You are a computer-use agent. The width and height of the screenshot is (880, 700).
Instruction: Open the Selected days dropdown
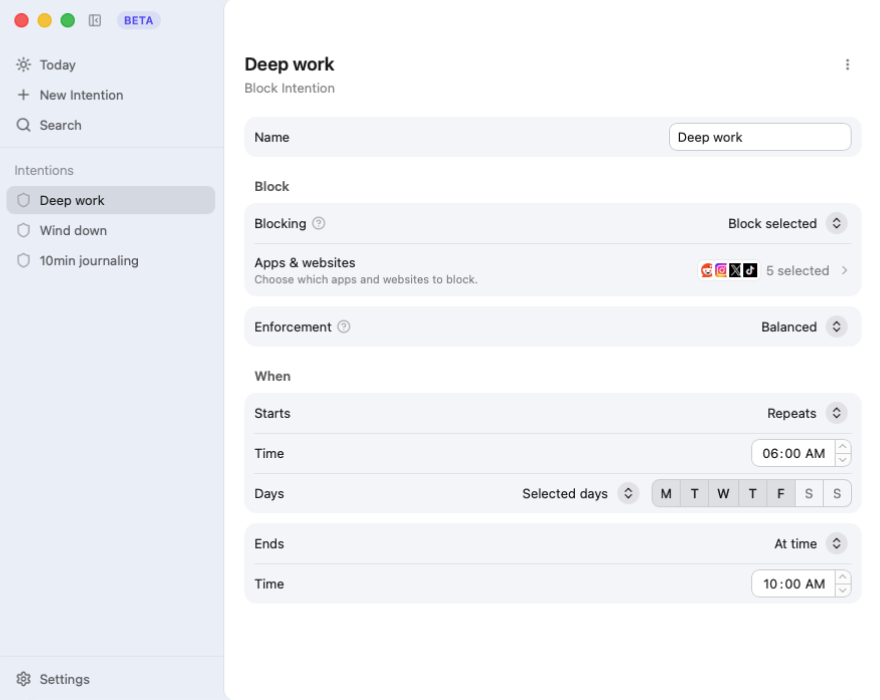[x=580, y=494]
